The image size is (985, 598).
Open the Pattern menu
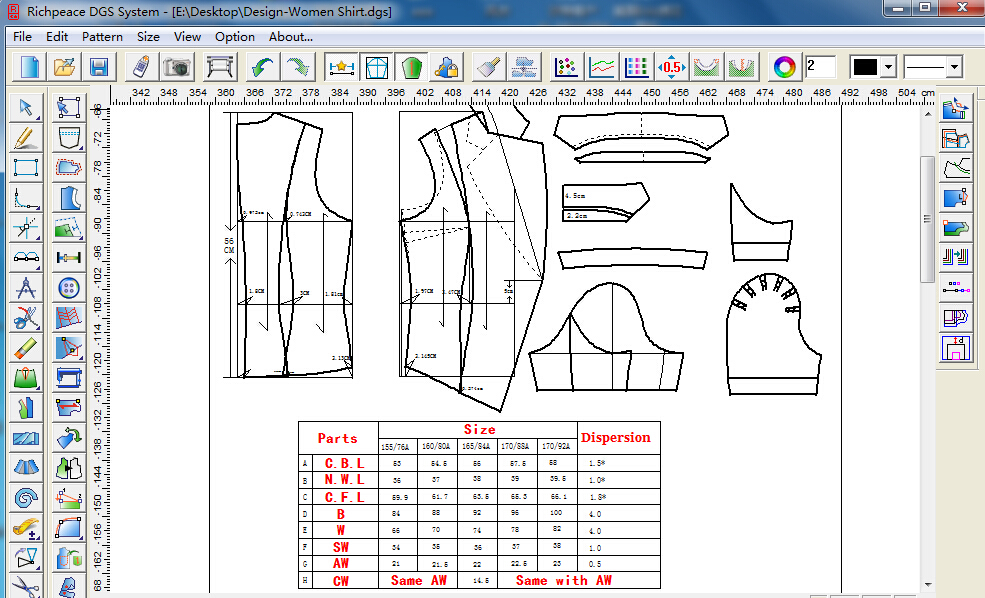[x=103, y=36]
